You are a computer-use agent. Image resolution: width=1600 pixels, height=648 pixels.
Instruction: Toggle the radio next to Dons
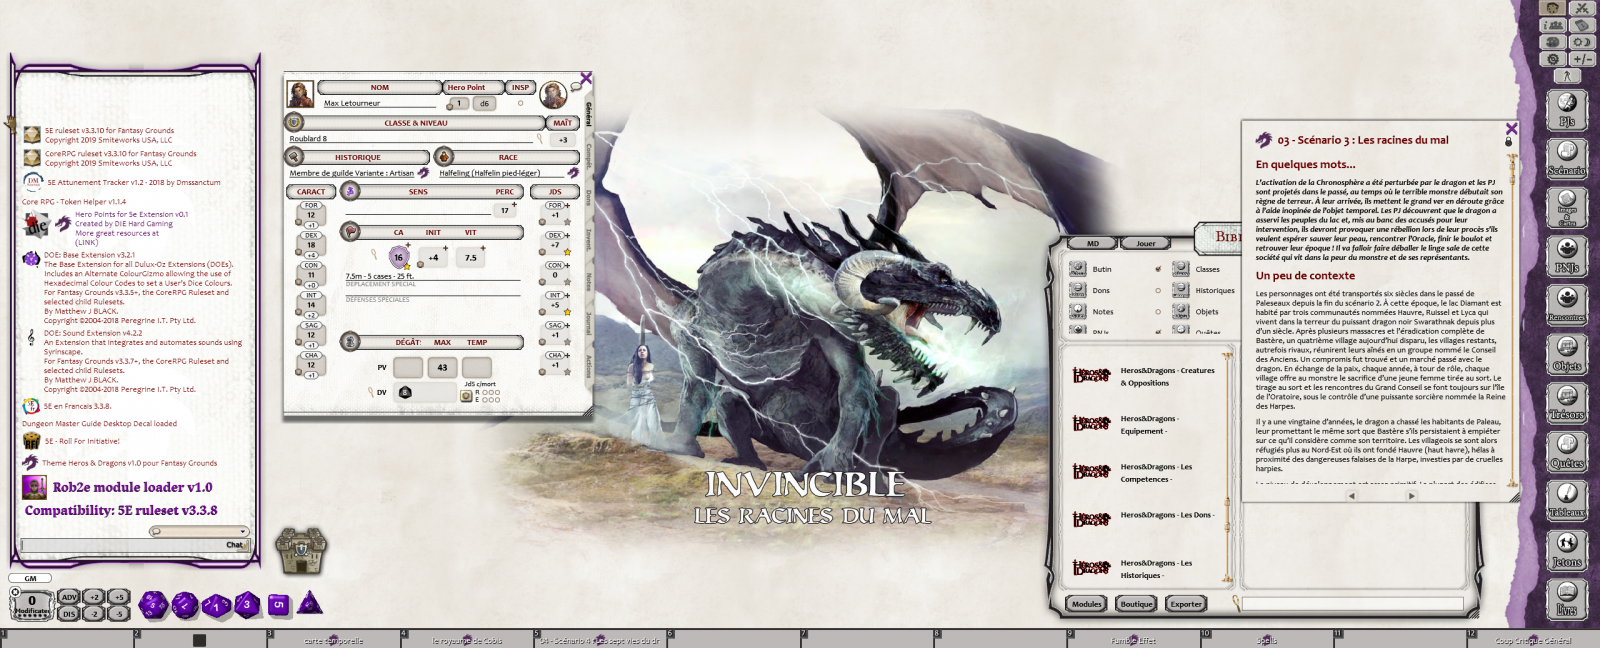coord(1158,291)
